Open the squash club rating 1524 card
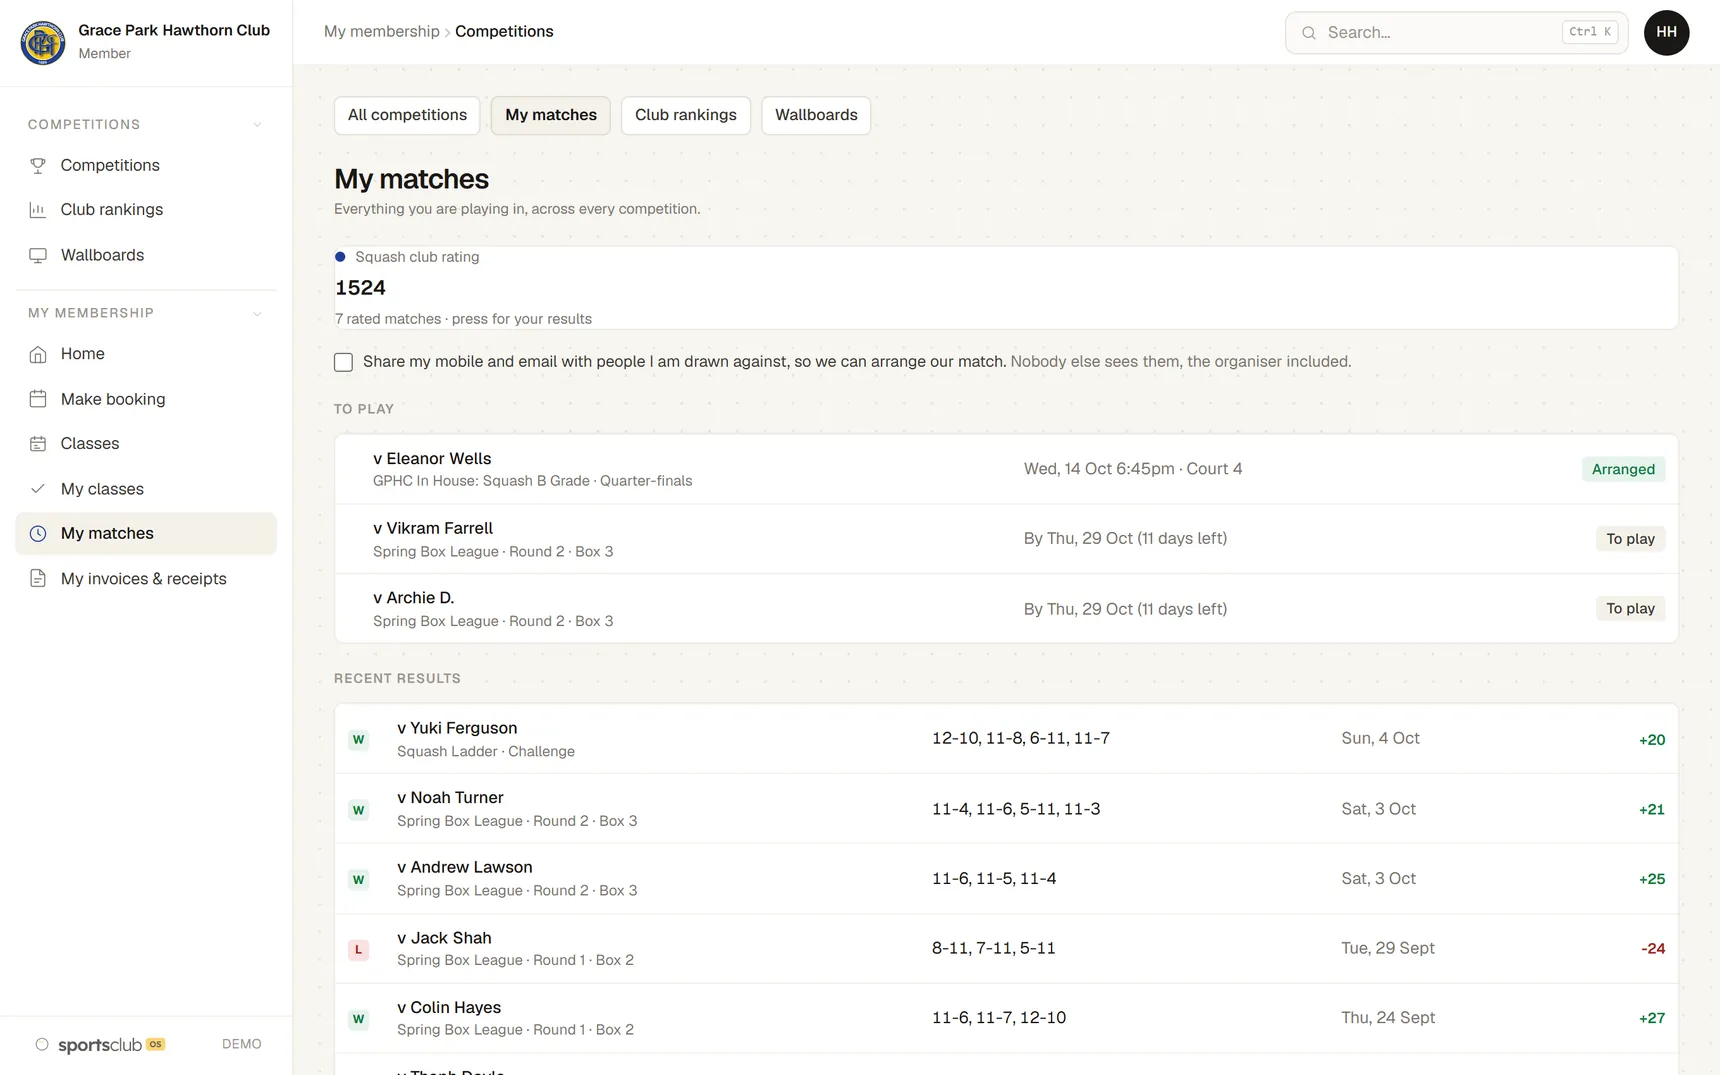Screen dimensions: 1720x1075 coord(1006,288)
